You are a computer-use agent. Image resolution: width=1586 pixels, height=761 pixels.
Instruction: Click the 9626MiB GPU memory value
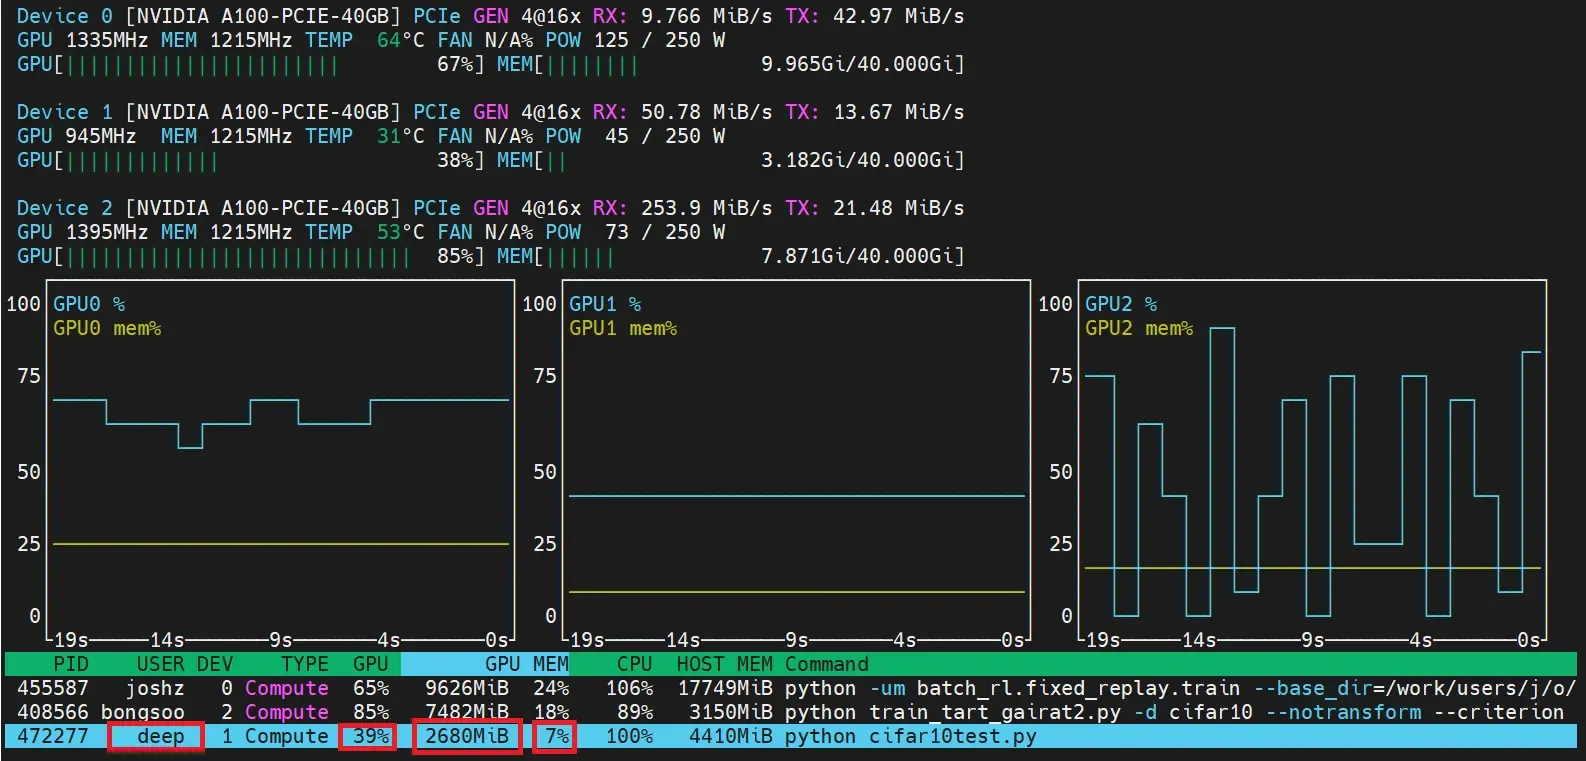[x=467, y=688]
